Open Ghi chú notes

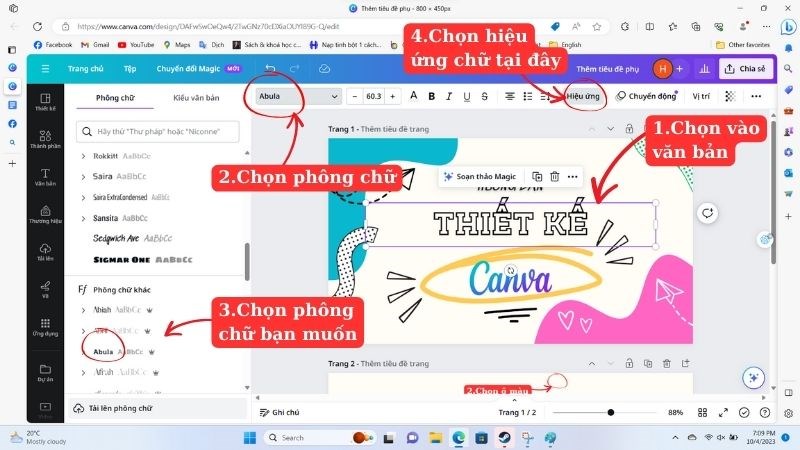[x=280, y=412]
